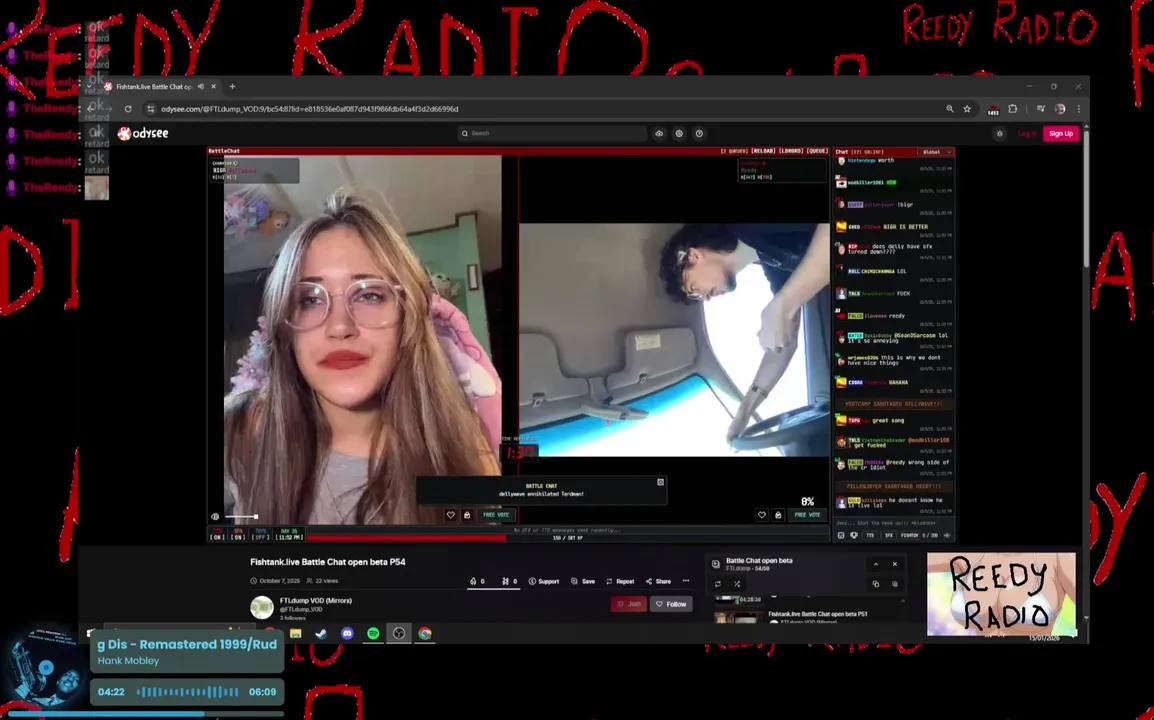1154x720 pixels.
Task: Toggle TTS button in the chat footer
Action: (870, 536)
